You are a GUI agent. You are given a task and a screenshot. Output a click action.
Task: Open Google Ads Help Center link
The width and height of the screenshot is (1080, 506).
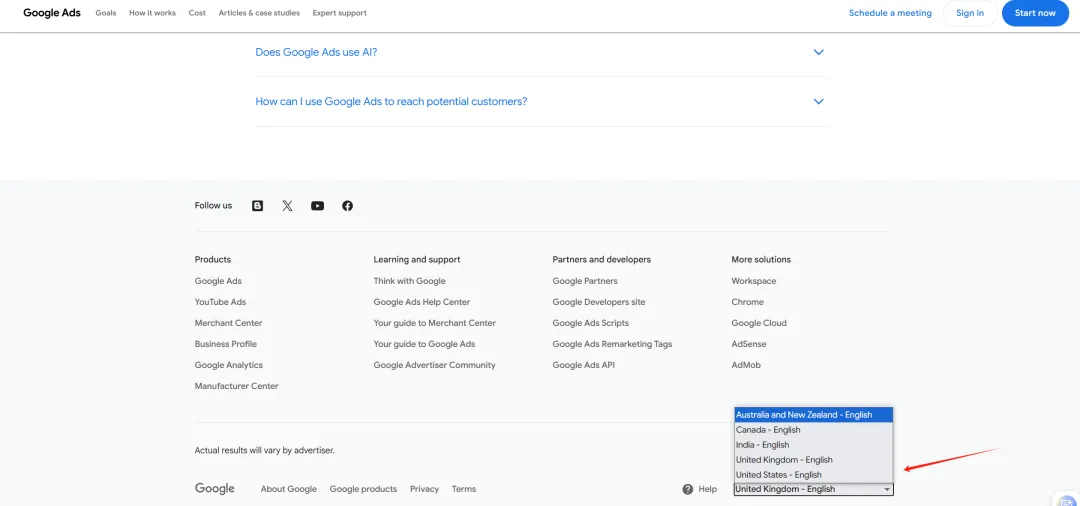click(x=422, y=302)
